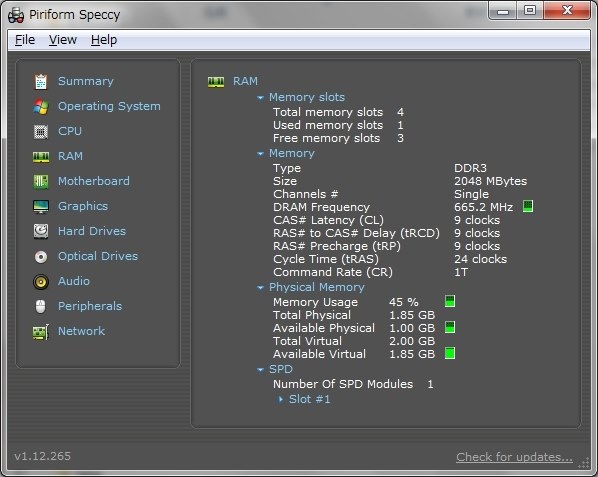Click the CPU chip icon
The height and width of the screenshot is (477, 598).
point(41,132)
